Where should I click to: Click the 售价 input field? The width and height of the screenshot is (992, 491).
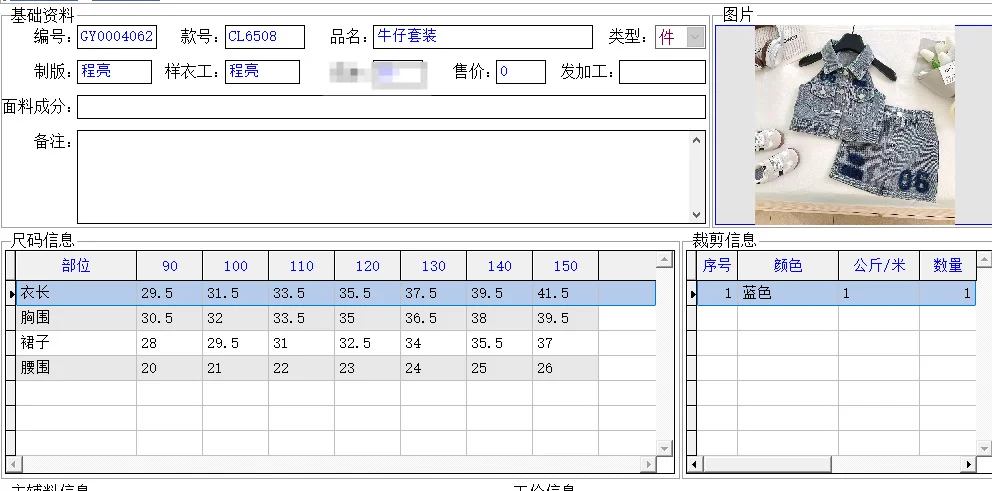click(521, 71)
